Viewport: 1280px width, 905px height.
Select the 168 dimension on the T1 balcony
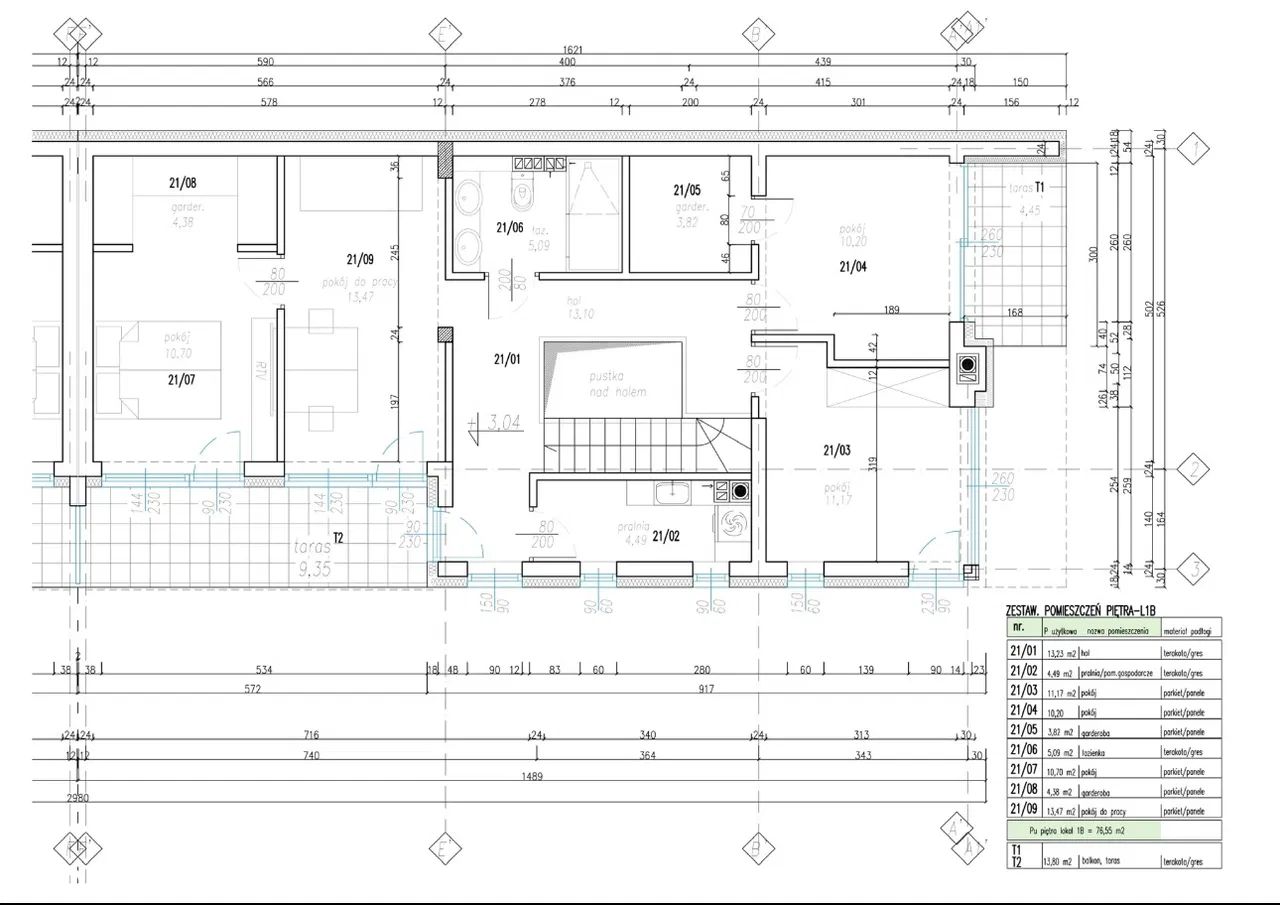click(1014, 314)
